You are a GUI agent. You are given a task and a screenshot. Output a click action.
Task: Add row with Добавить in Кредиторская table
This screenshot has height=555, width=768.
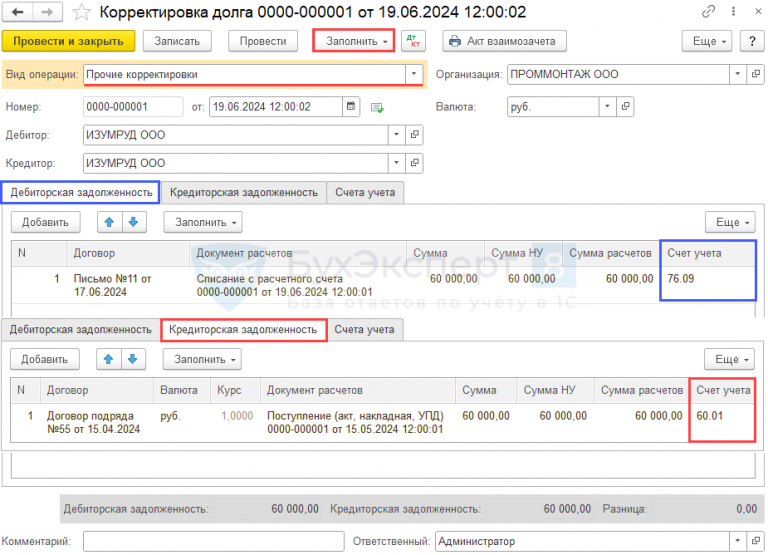click(x=44, y=360)
